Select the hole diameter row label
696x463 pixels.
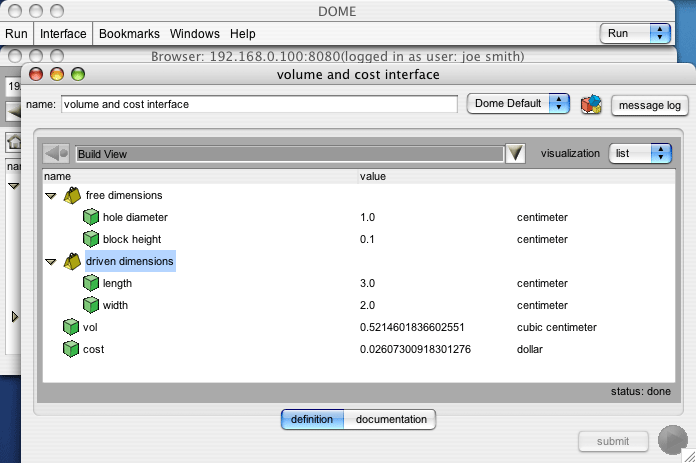pyautogui.click(x=135, y=217)
